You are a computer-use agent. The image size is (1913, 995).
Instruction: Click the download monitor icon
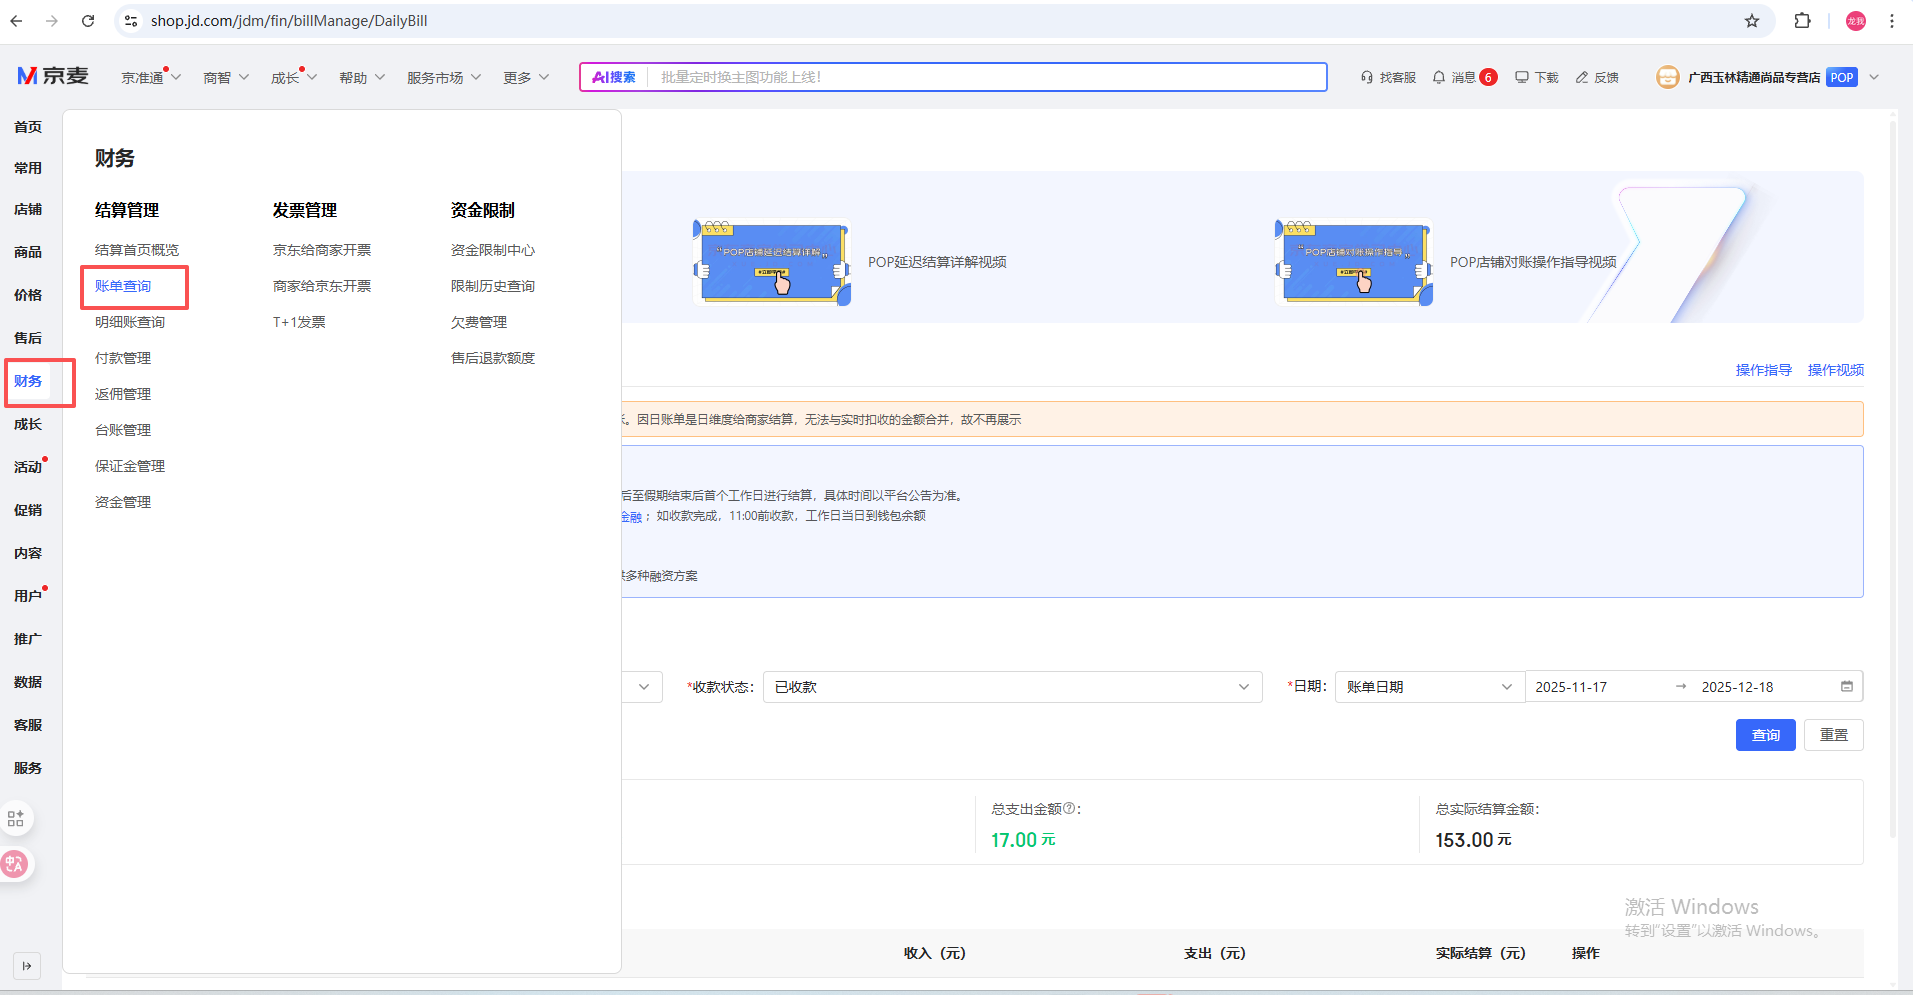[1521, 77]
